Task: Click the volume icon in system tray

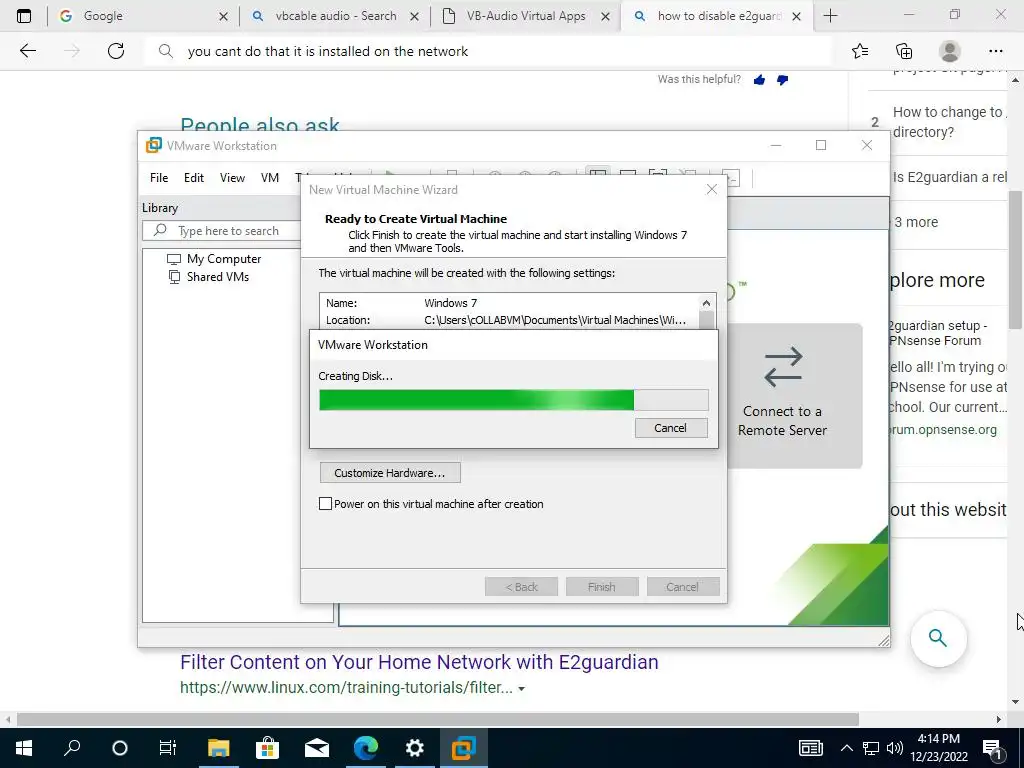Action: pyautogui.click(x=895, y=748)
